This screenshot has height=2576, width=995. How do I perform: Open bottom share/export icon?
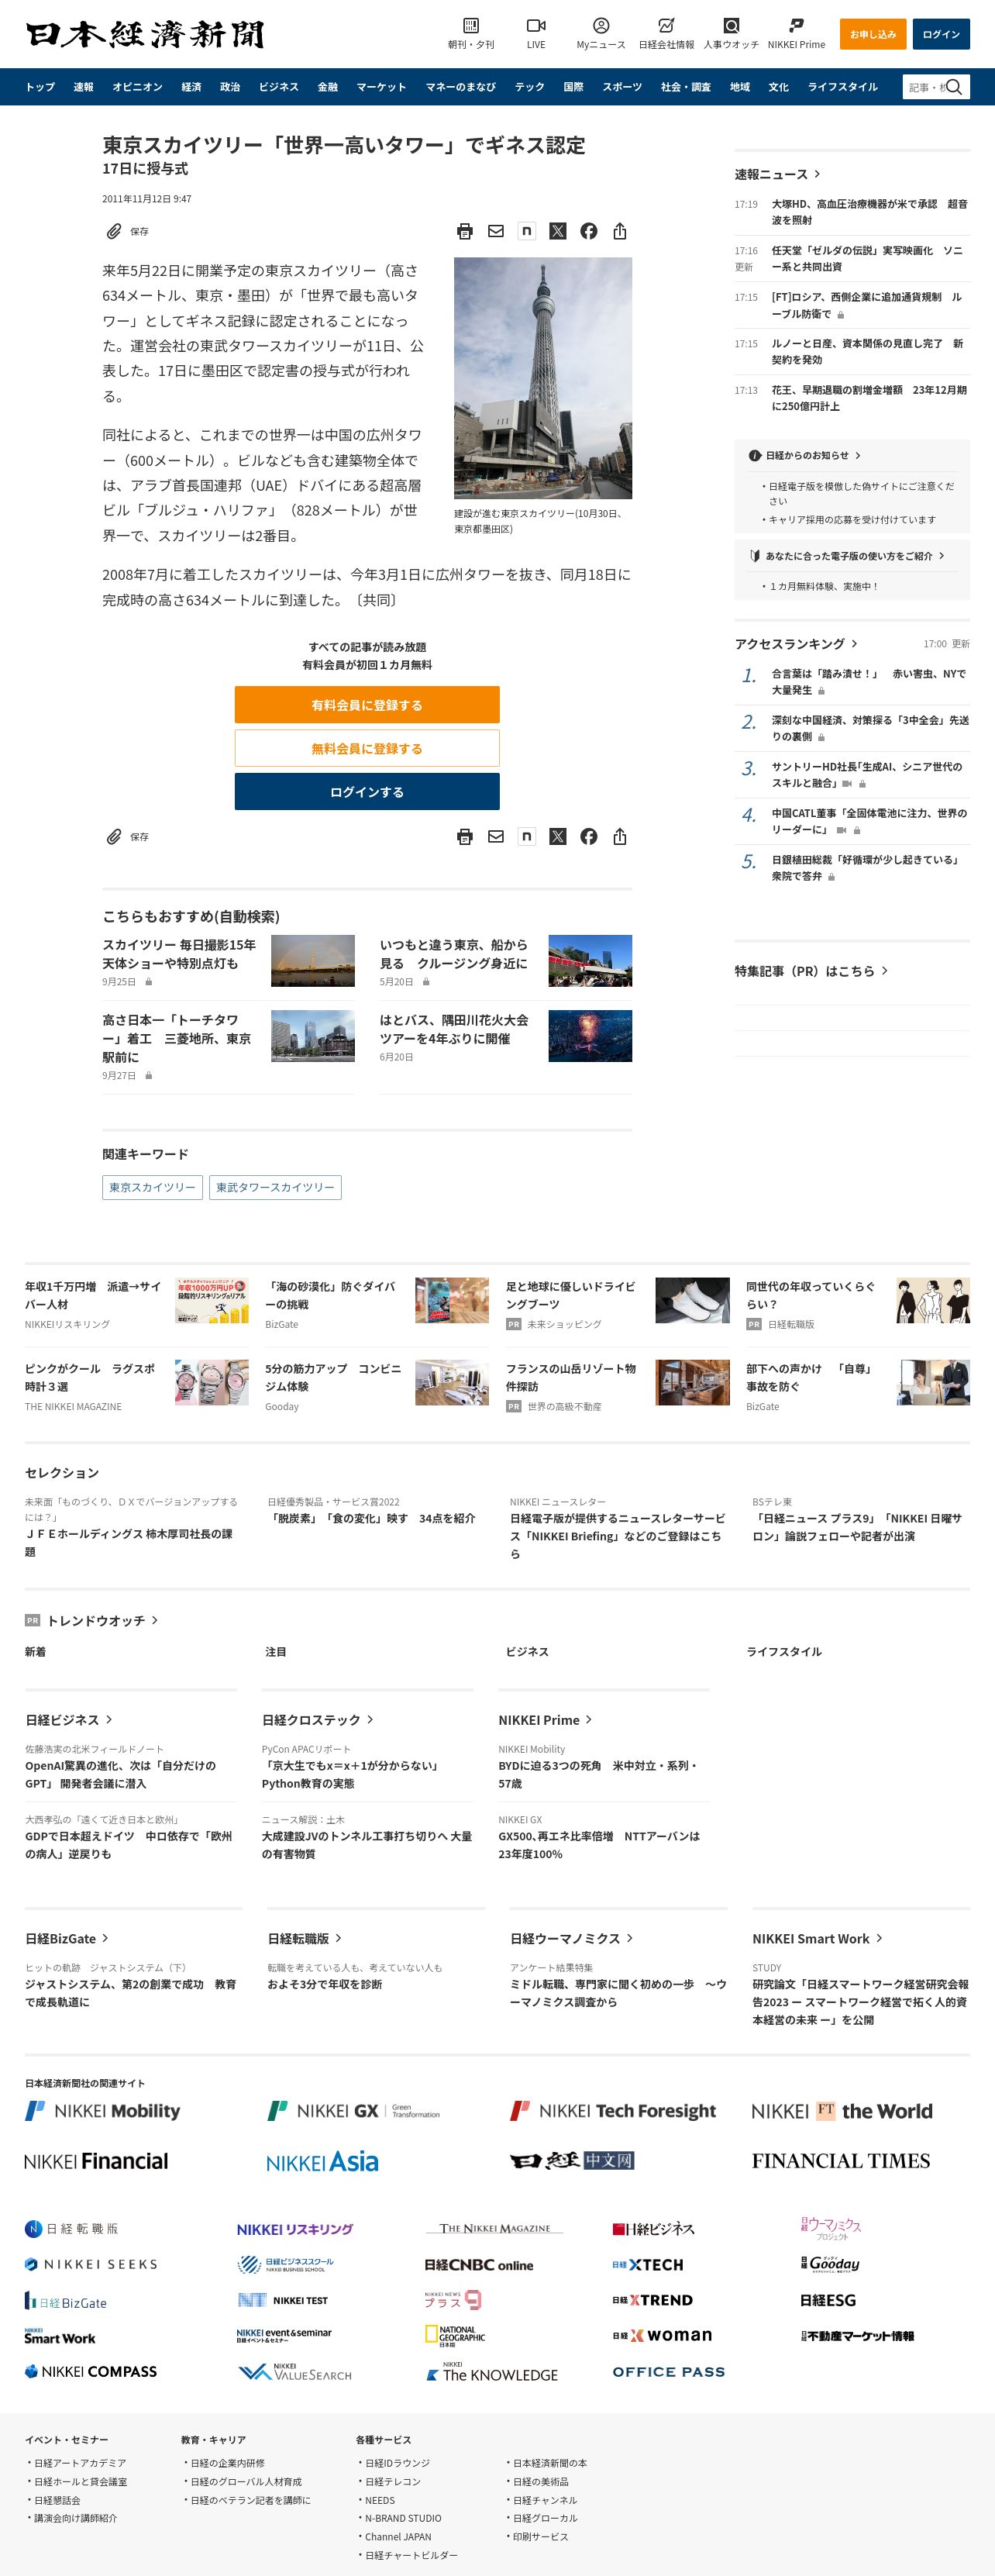coord(620,836)
